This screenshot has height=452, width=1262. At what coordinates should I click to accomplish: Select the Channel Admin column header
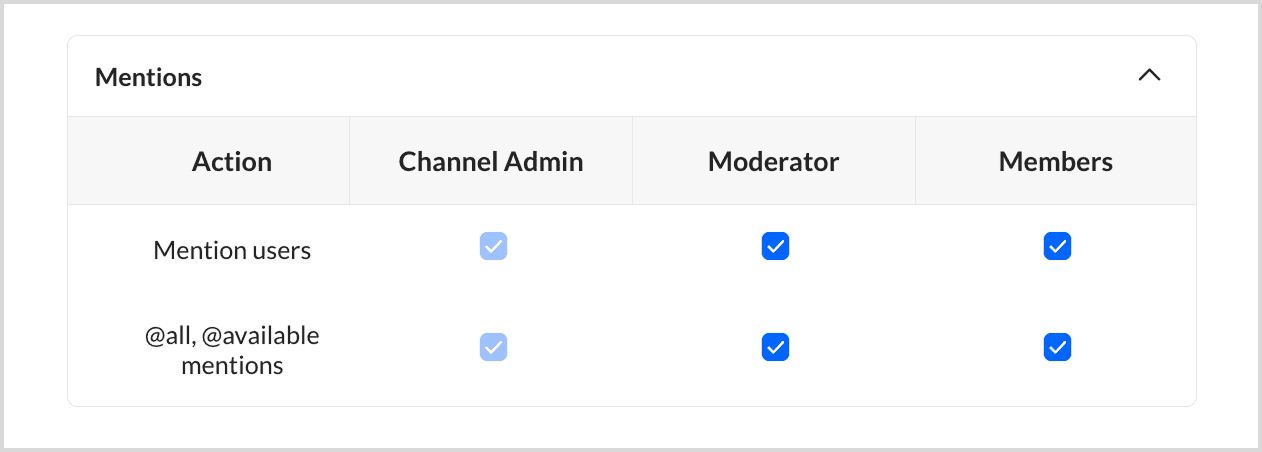tap(491, 161)
